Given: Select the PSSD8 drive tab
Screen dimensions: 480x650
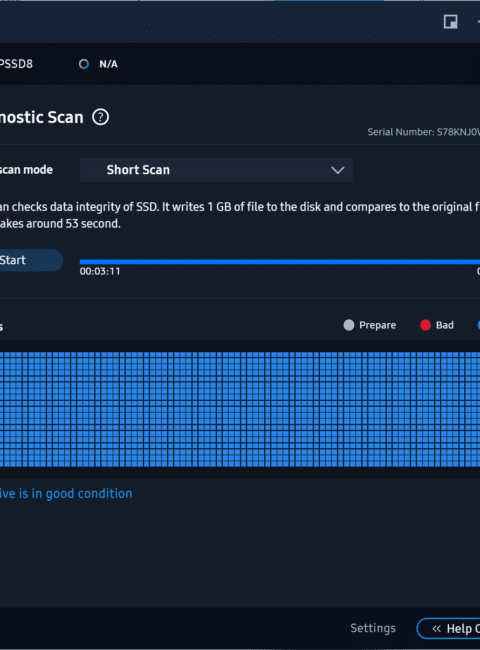Looking at the screenshot, I should 16,64.
